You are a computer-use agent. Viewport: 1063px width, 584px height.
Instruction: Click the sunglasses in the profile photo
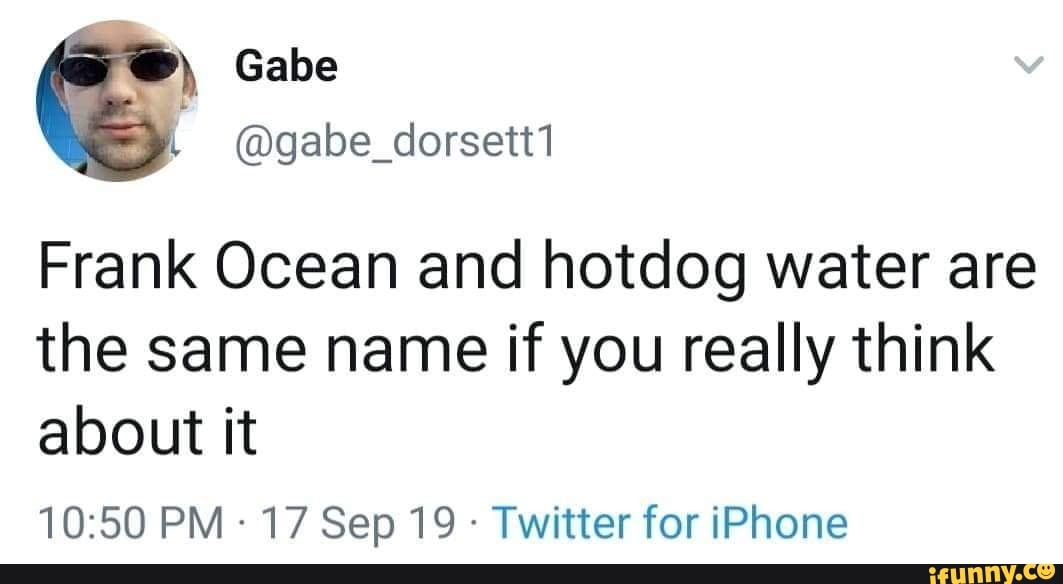[115, 73]
